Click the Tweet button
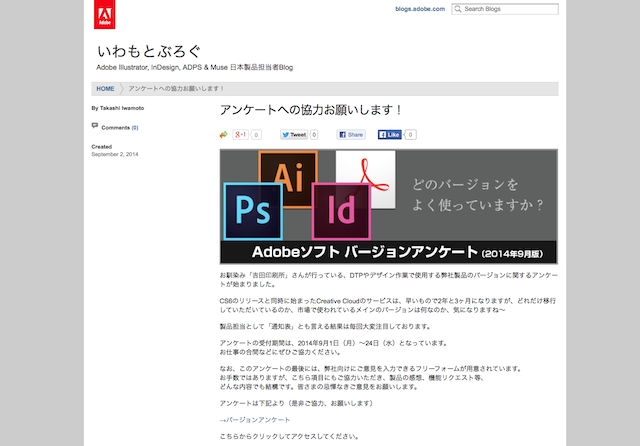The width and height of the screenshot is (640, 446). point(294,135)
